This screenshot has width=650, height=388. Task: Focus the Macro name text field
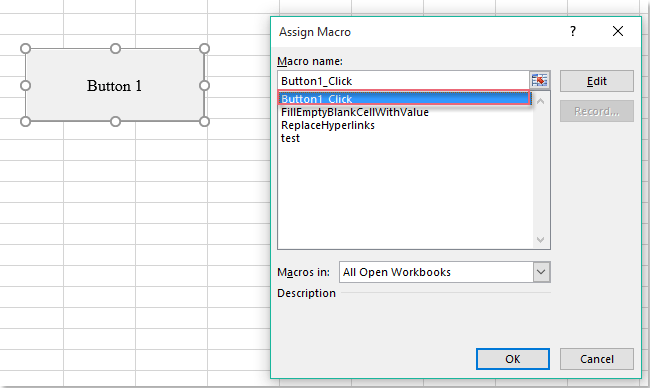point(403,81)
